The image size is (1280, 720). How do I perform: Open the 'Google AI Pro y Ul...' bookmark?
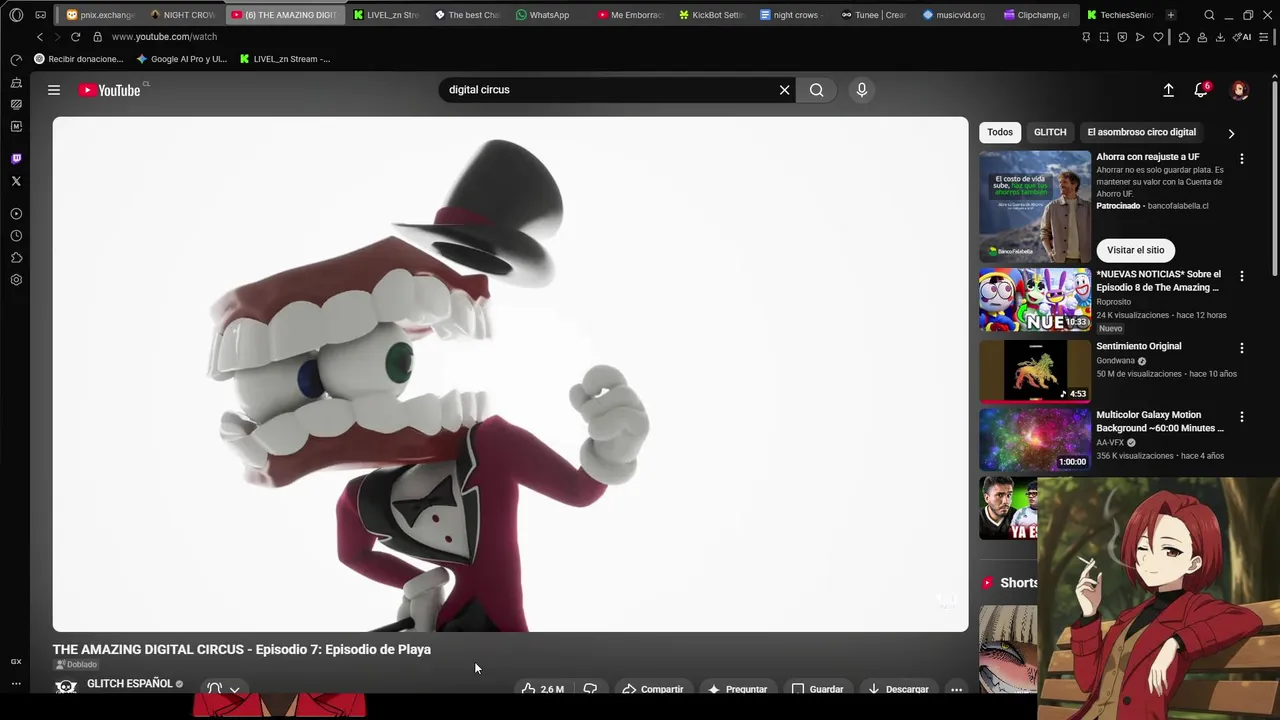[x=181, y=59]
